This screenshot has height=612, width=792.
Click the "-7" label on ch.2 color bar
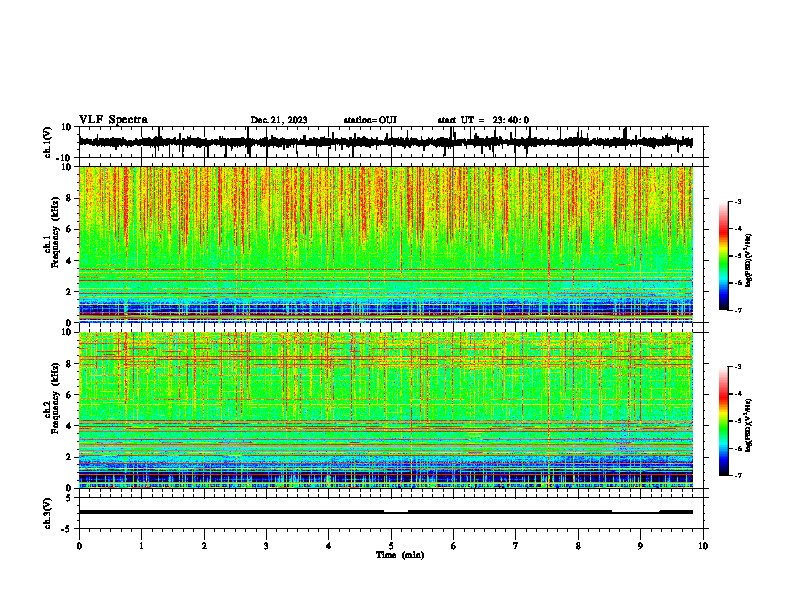click(737, 475)
